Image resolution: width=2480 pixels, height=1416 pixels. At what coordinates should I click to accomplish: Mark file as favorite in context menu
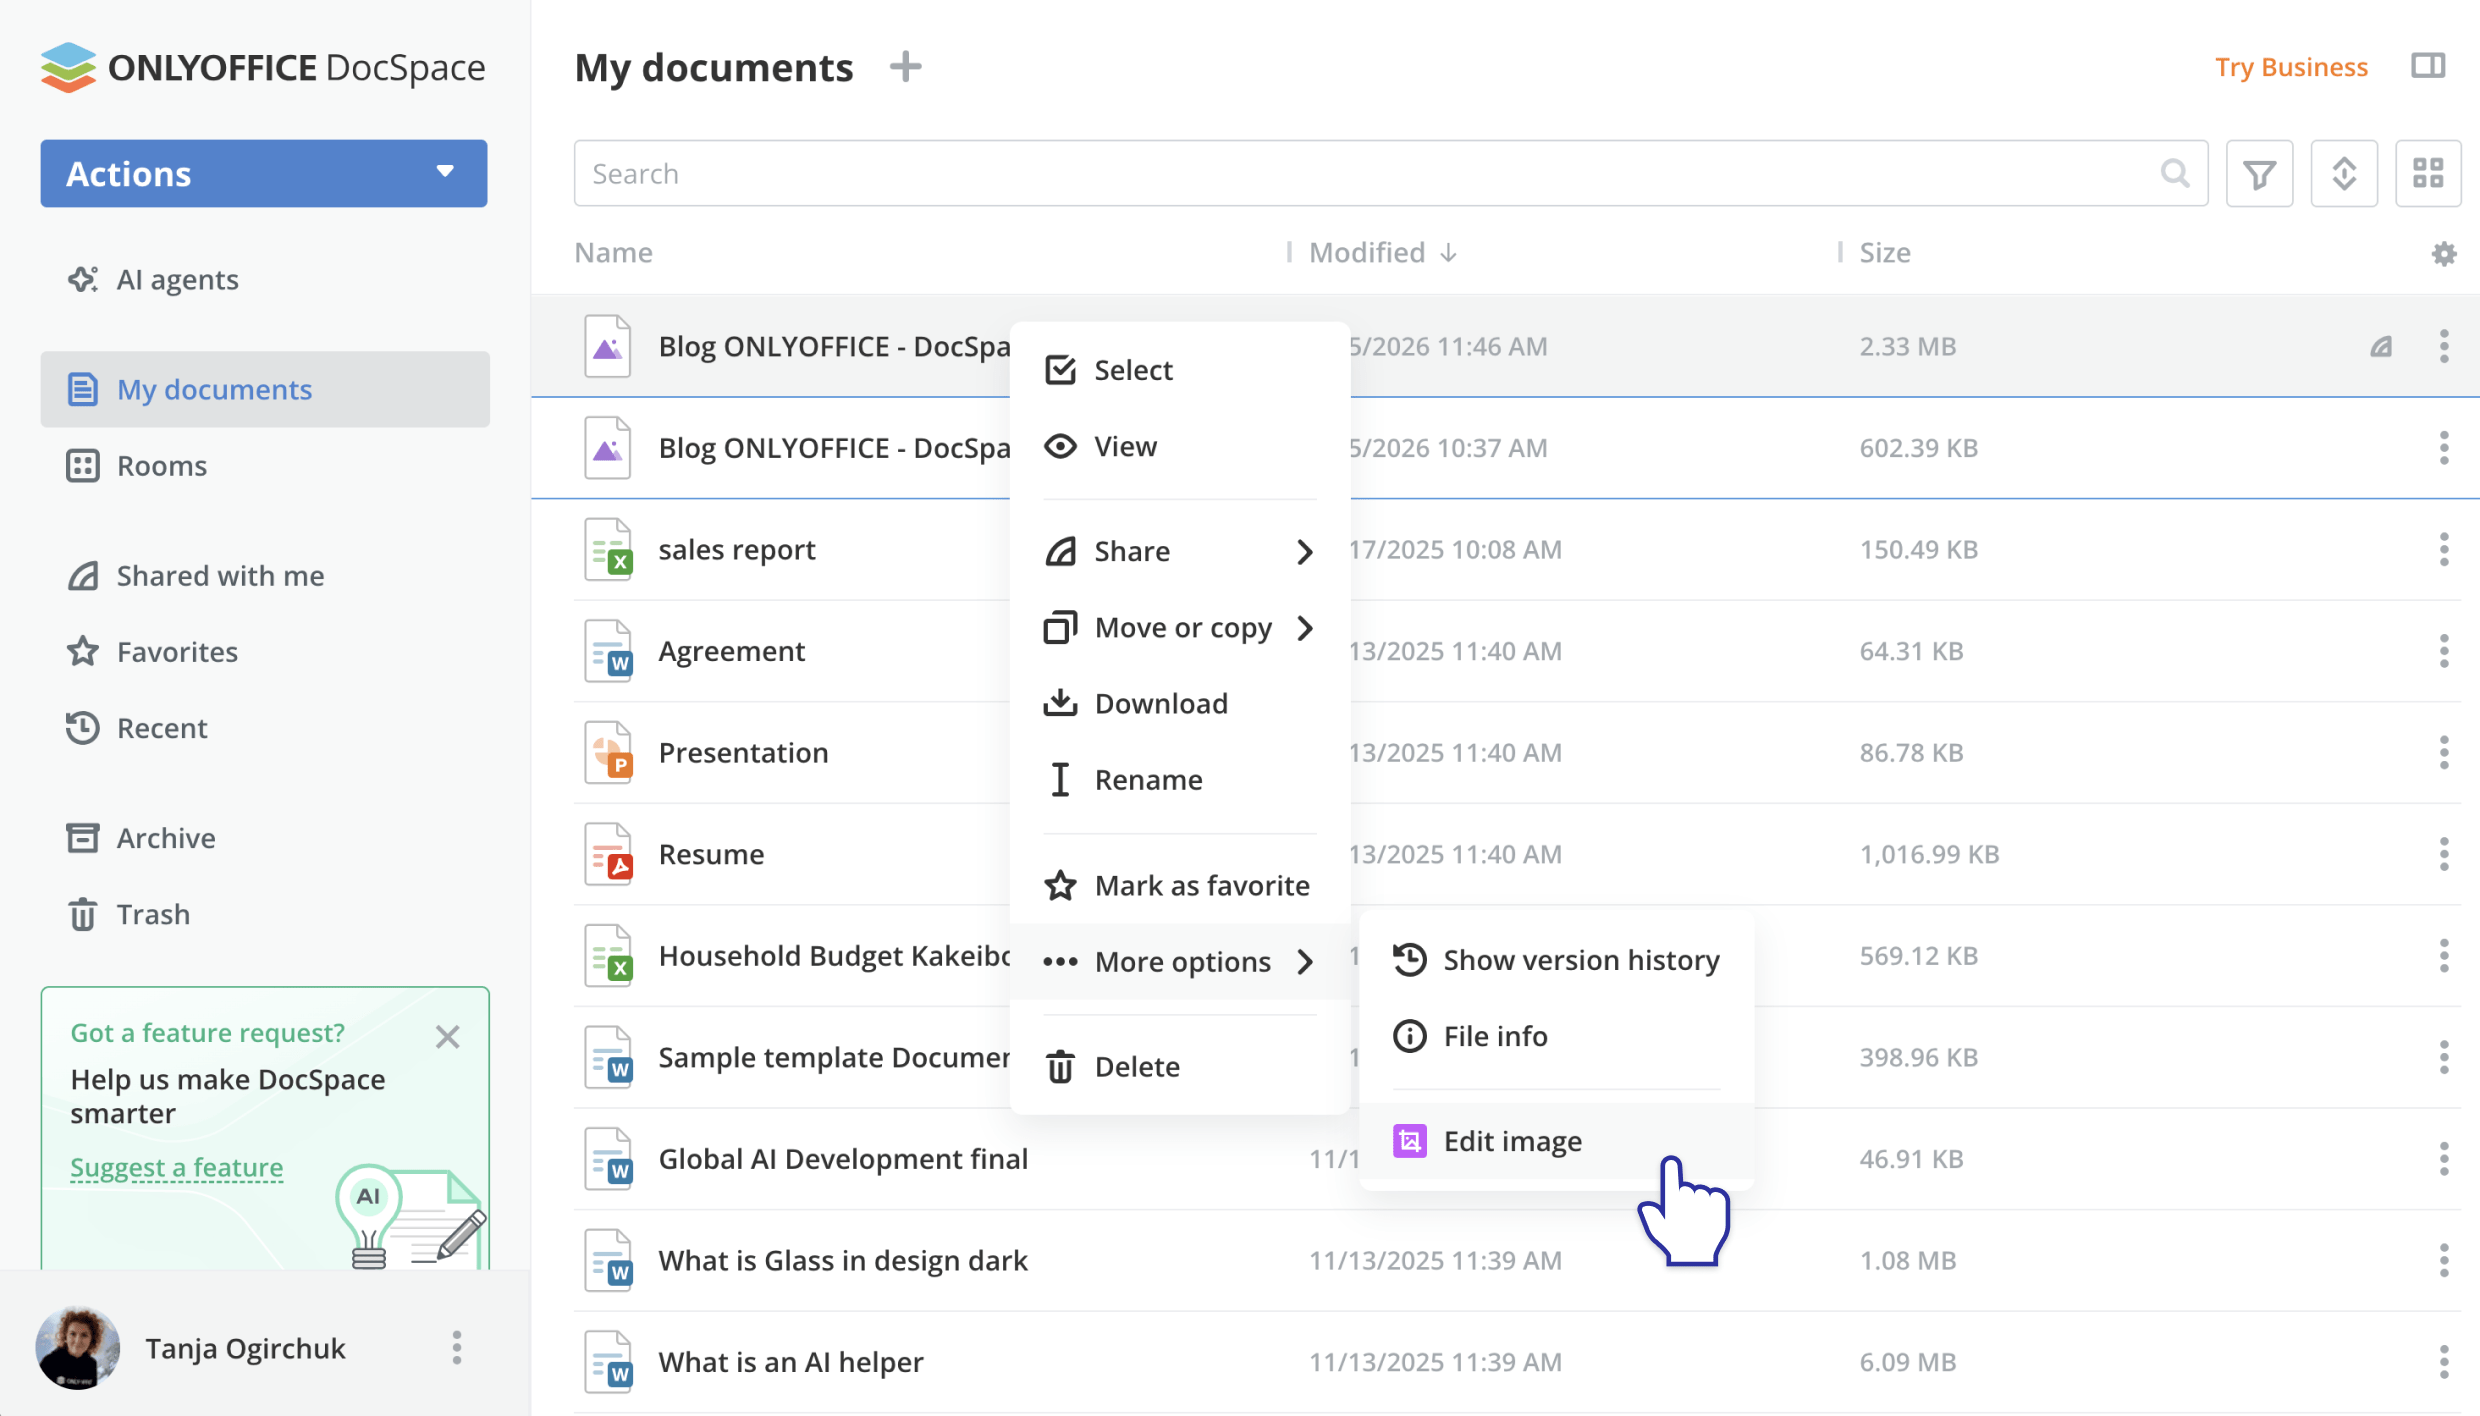click(1200, 885)
